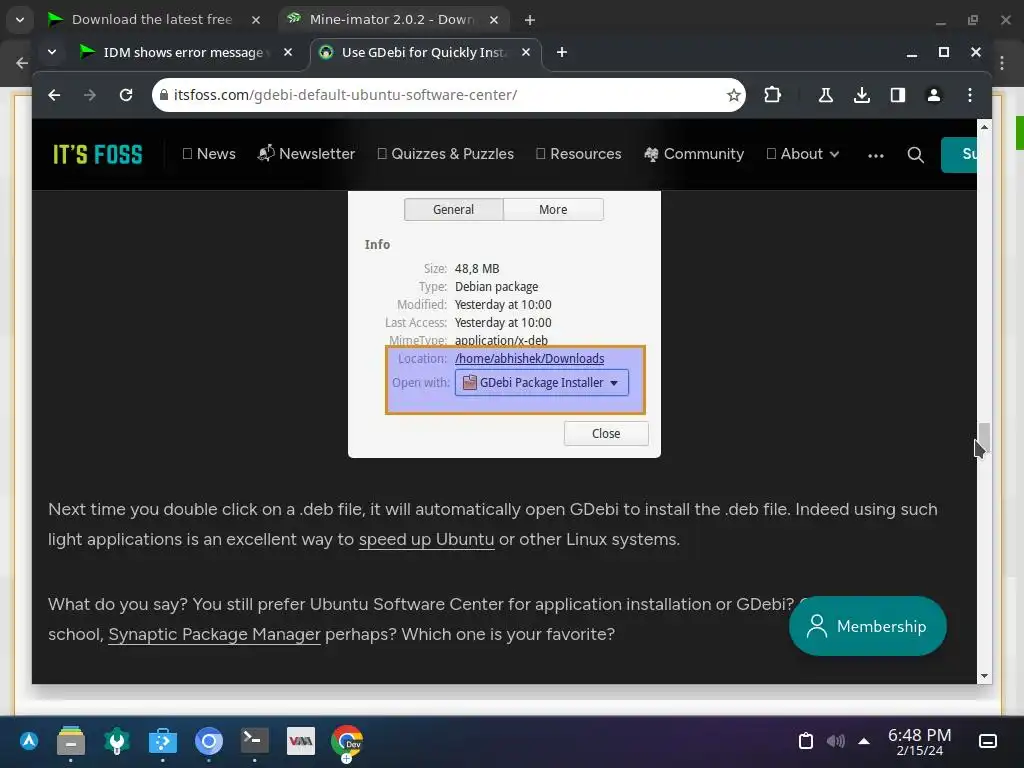Viewport: 1024px width, 768px height.
Task: Open Quizzes & Puzzles in the site navigation
Action: click(x=445, y=154)
